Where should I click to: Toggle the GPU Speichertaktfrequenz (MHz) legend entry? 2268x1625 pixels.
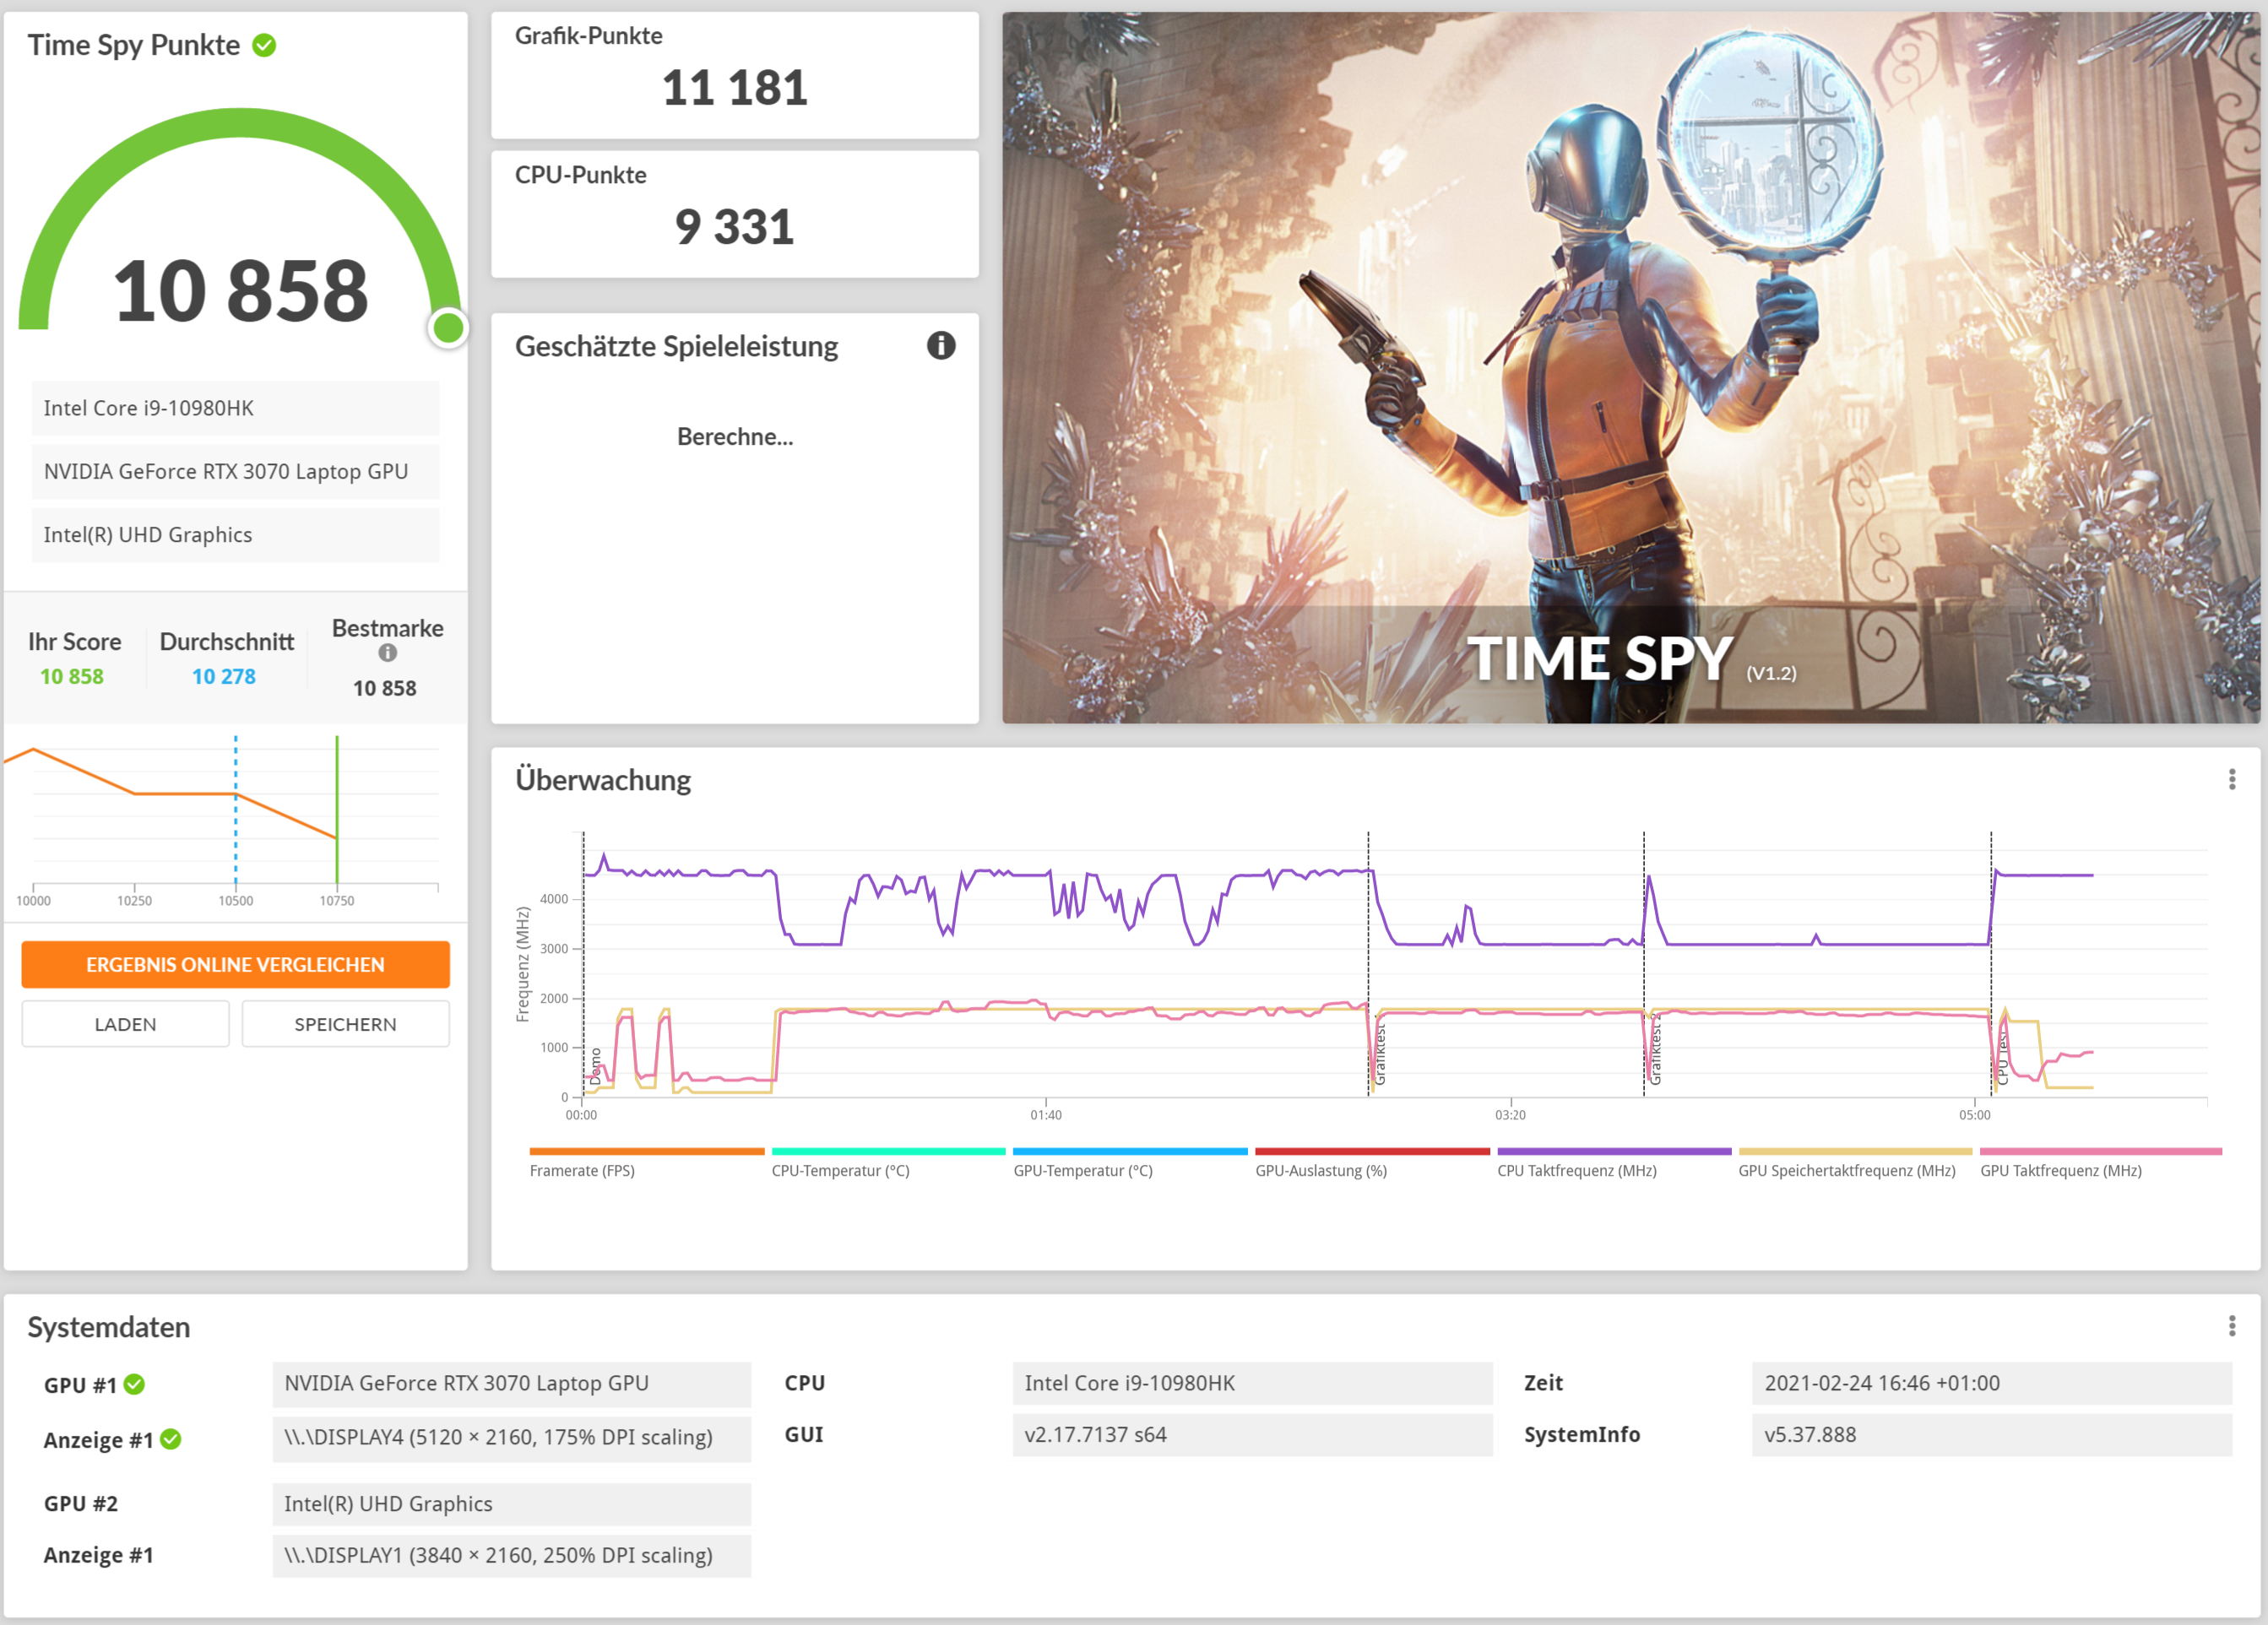tap(1855, 1164)
